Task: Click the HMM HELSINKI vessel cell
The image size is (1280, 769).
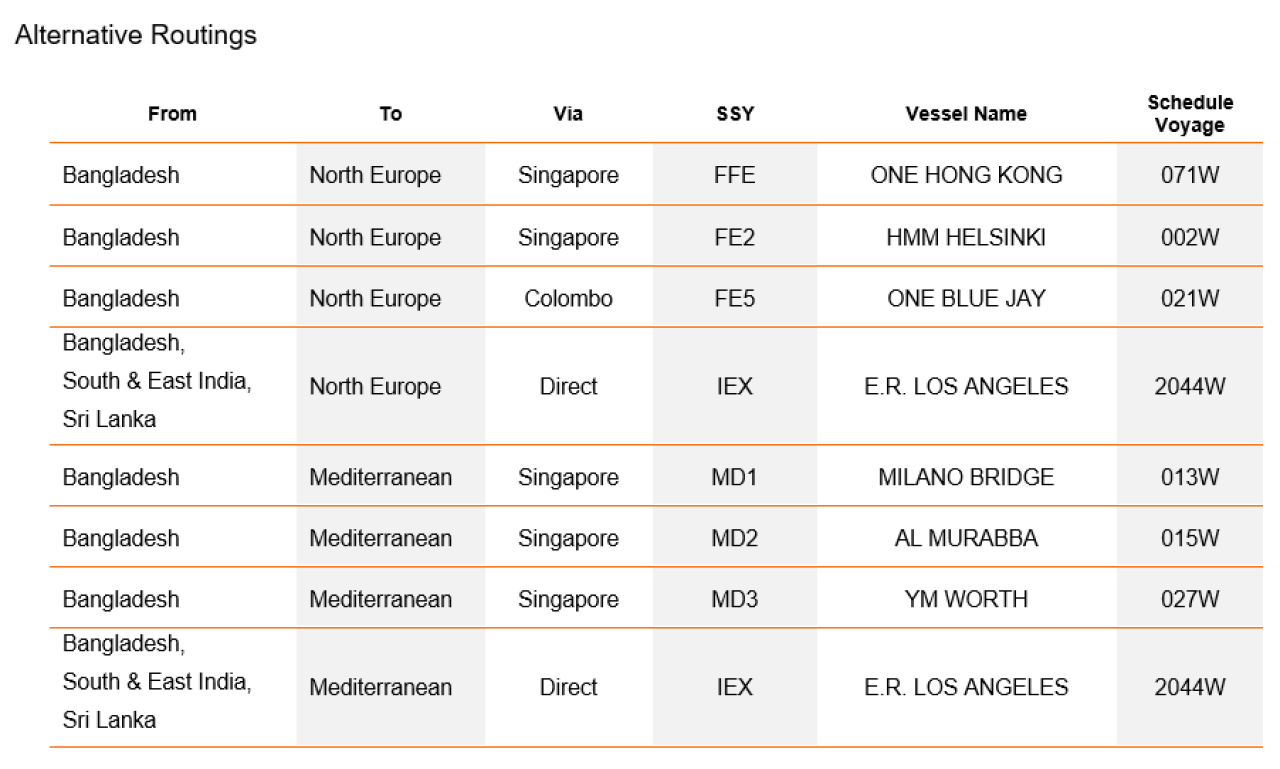Action: click(x=966, y=237)
